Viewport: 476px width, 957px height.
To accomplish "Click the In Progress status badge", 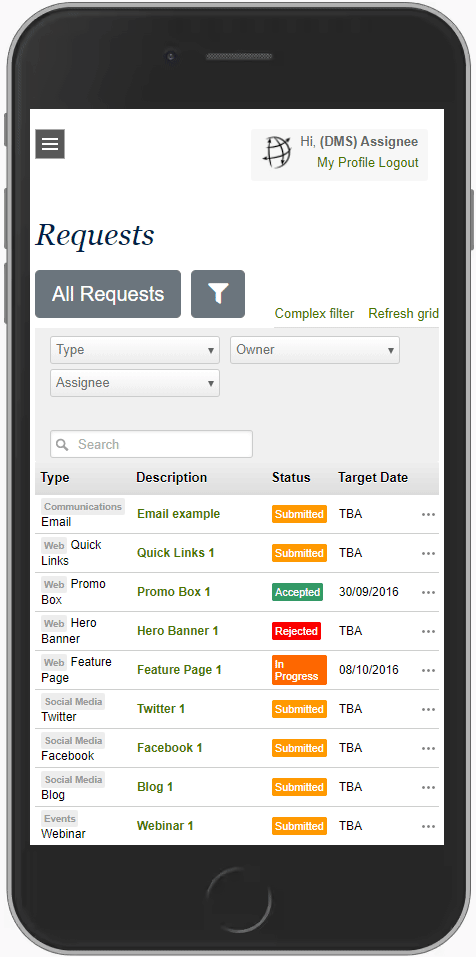I will pyautogui.click(x=299, y=670).
